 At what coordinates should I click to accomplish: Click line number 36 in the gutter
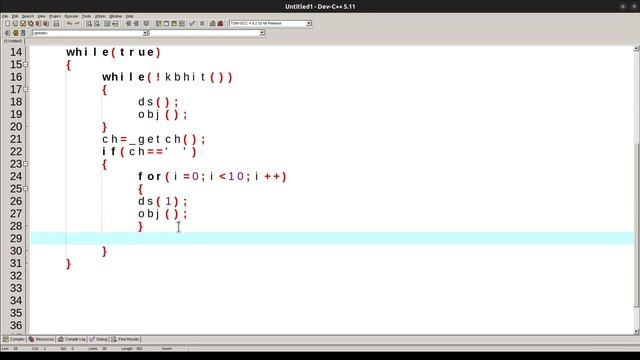point(16,325)
